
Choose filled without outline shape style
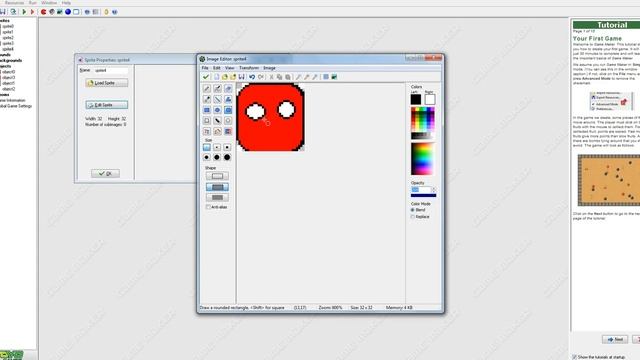coord(217,198)
